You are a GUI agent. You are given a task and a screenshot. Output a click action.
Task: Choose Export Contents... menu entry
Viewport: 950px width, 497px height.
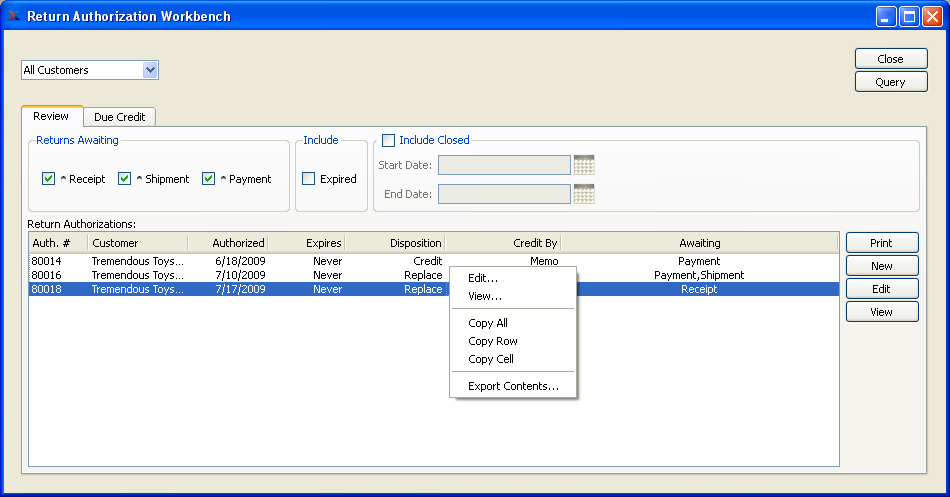(513, 386)
